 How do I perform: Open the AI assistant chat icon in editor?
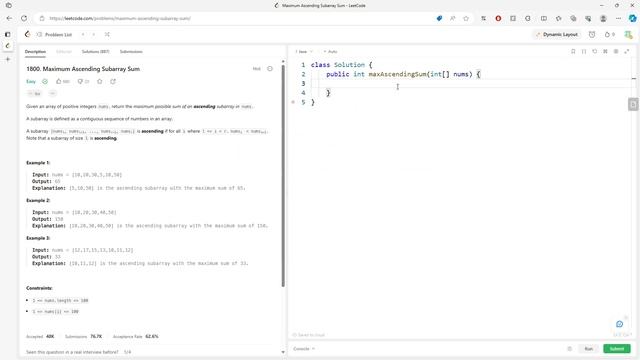point(620,324)
